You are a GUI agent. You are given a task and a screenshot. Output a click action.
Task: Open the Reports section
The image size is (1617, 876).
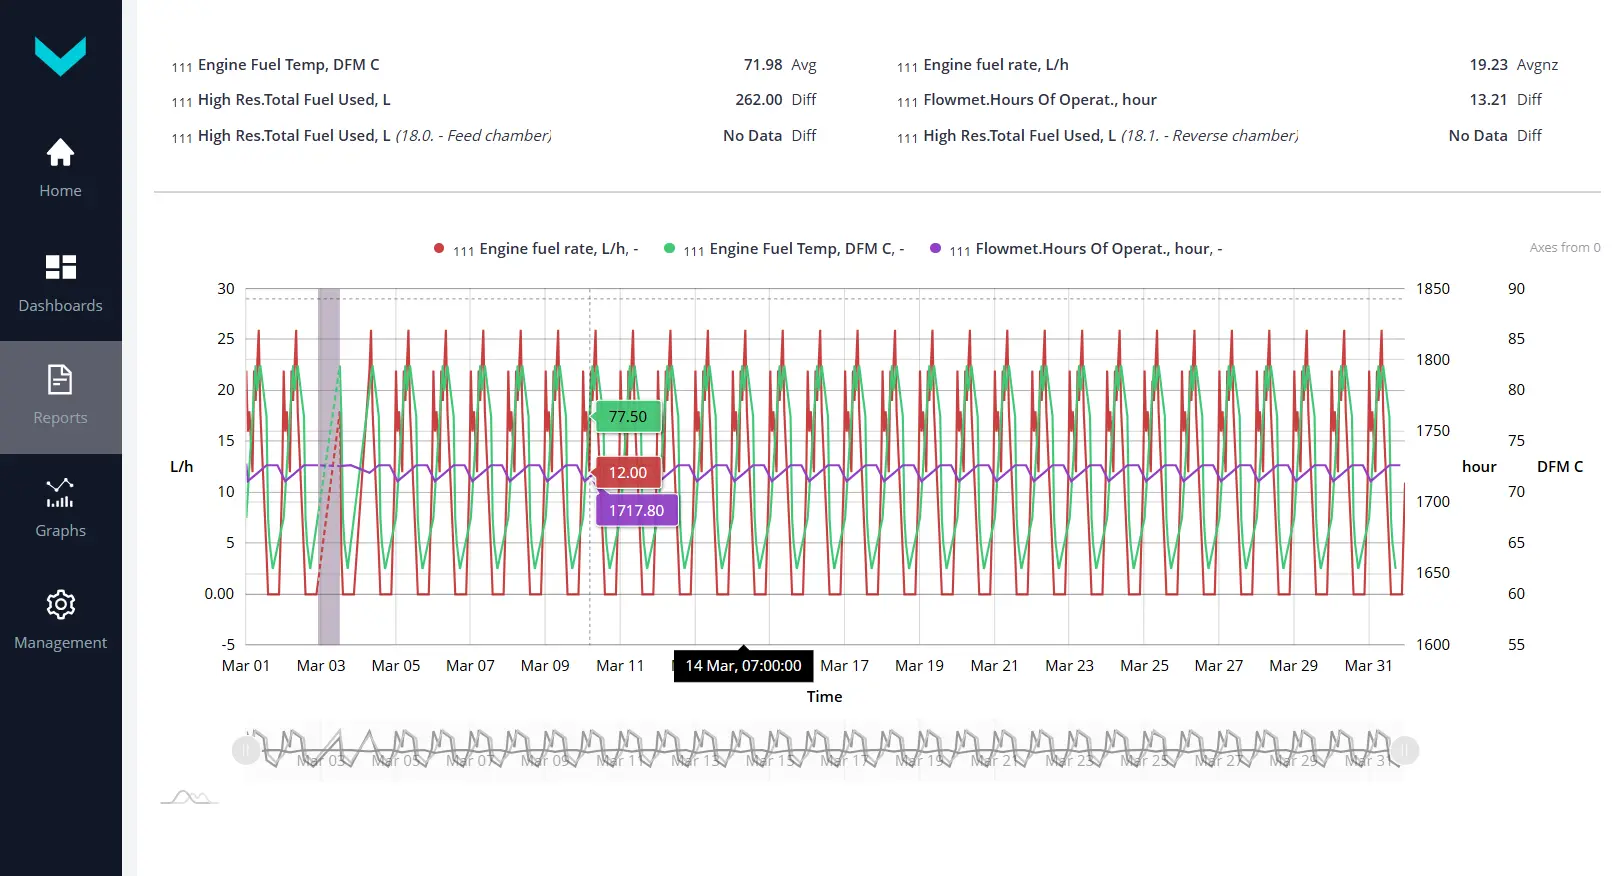pos(60,397)
